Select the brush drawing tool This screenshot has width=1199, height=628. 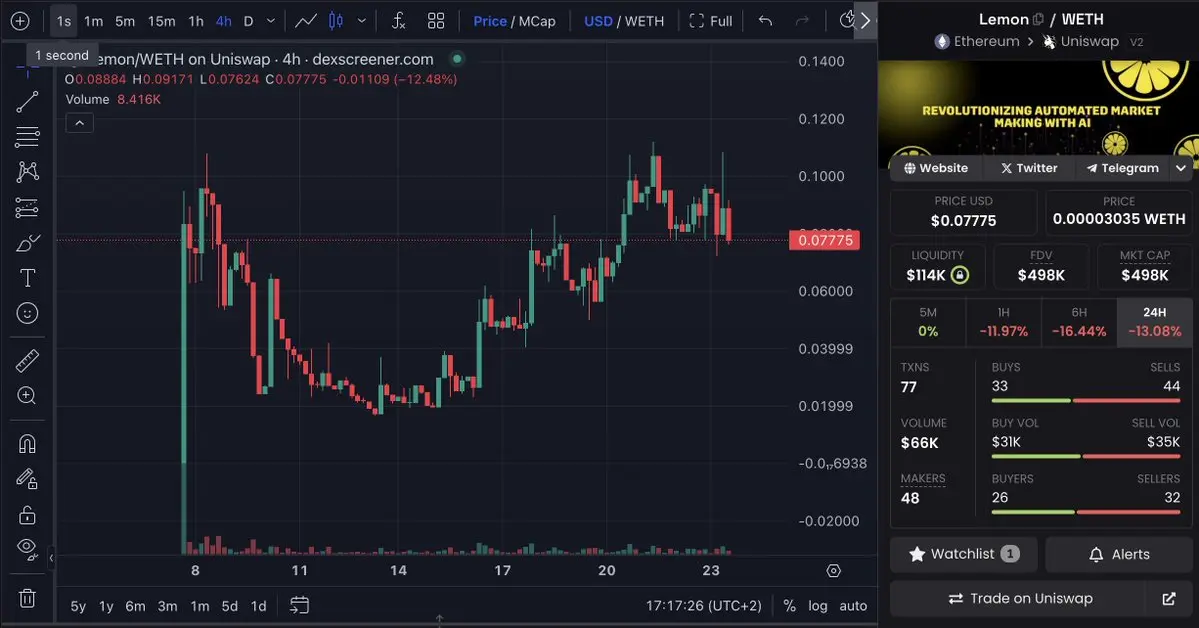[27, 243]
